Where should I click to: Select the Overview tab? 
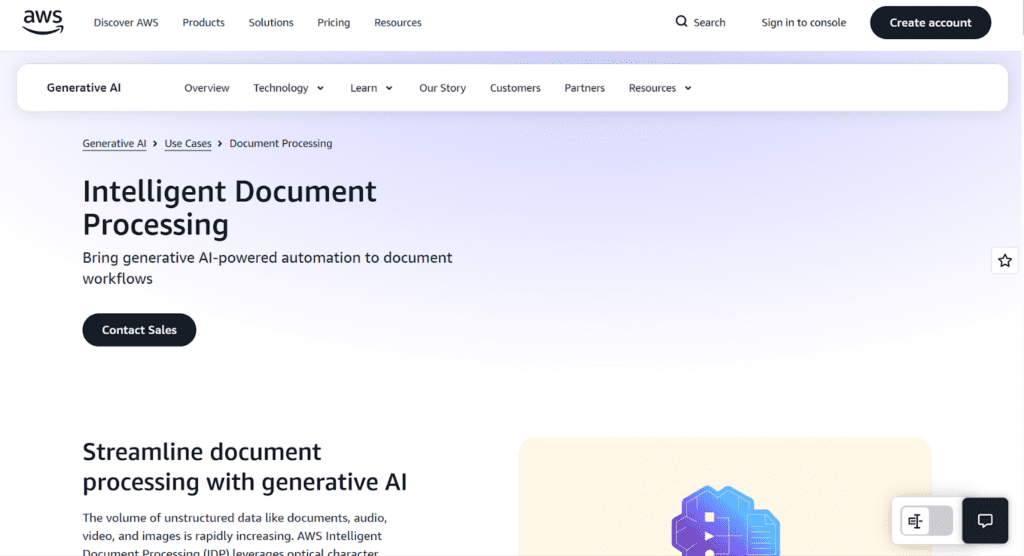[207, 88]
